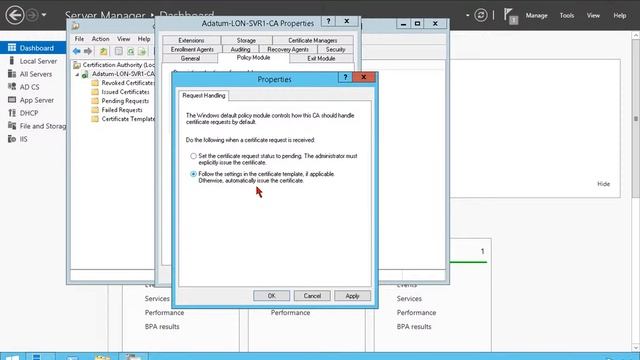Click the help question mark on Properties dialog
640x360 pixels.
point(345,77)
